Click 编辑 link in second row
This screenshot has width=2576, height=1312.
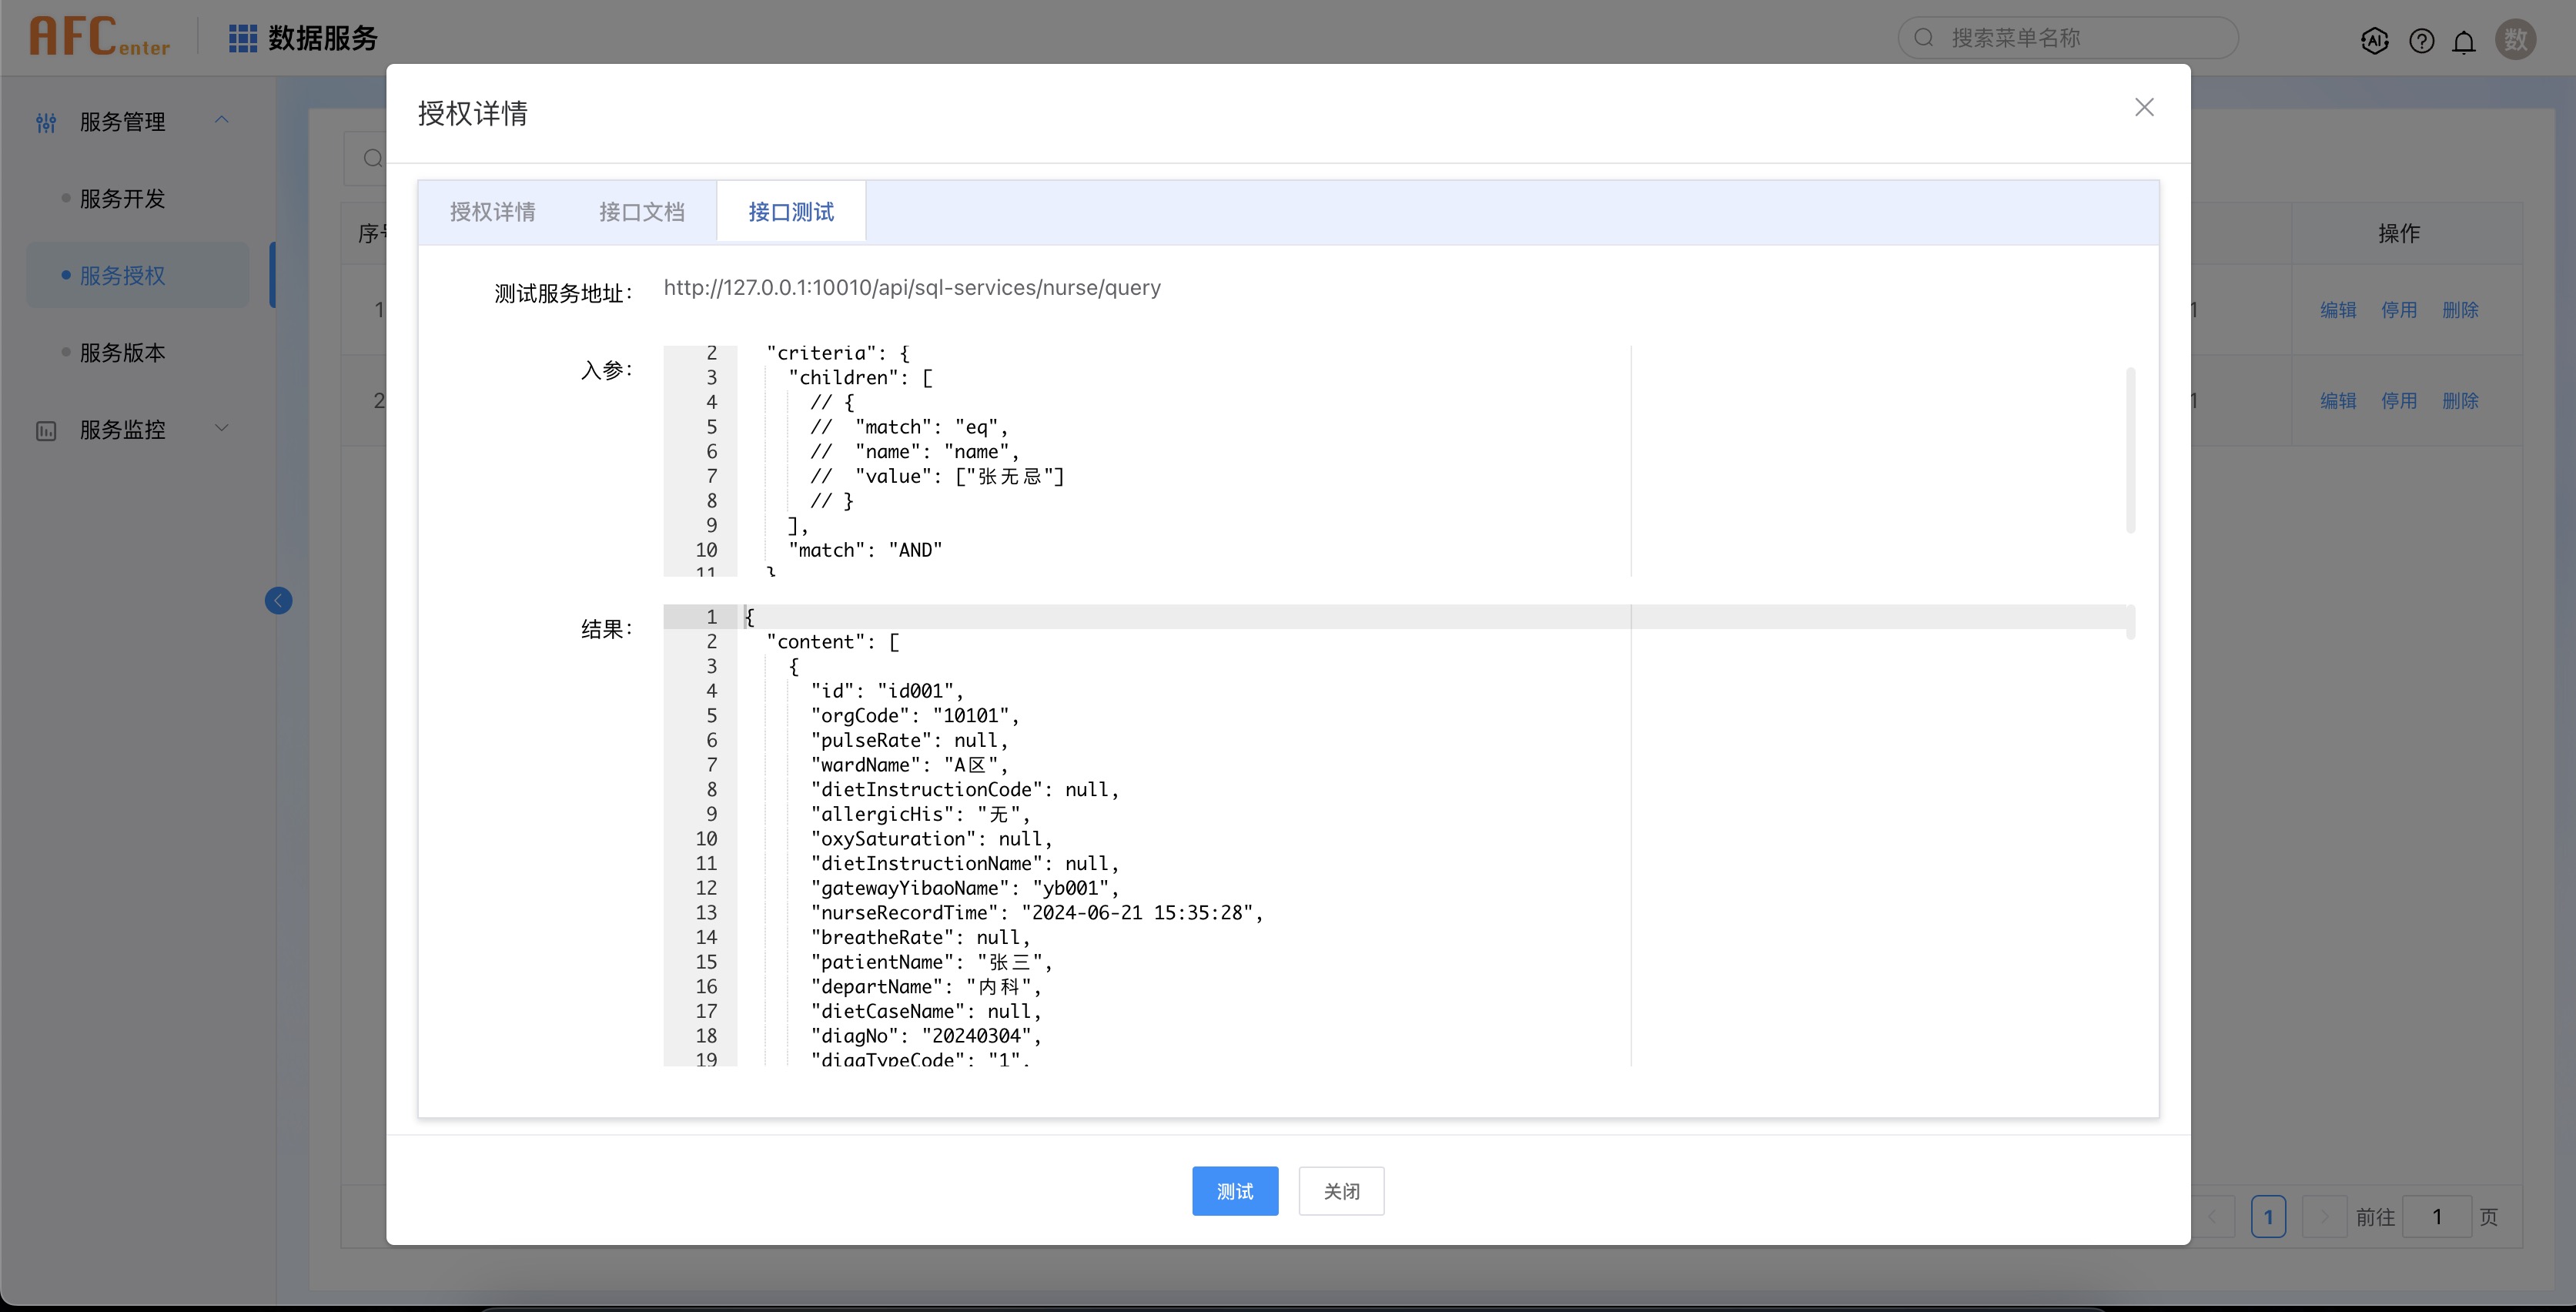pos(2338,401)
